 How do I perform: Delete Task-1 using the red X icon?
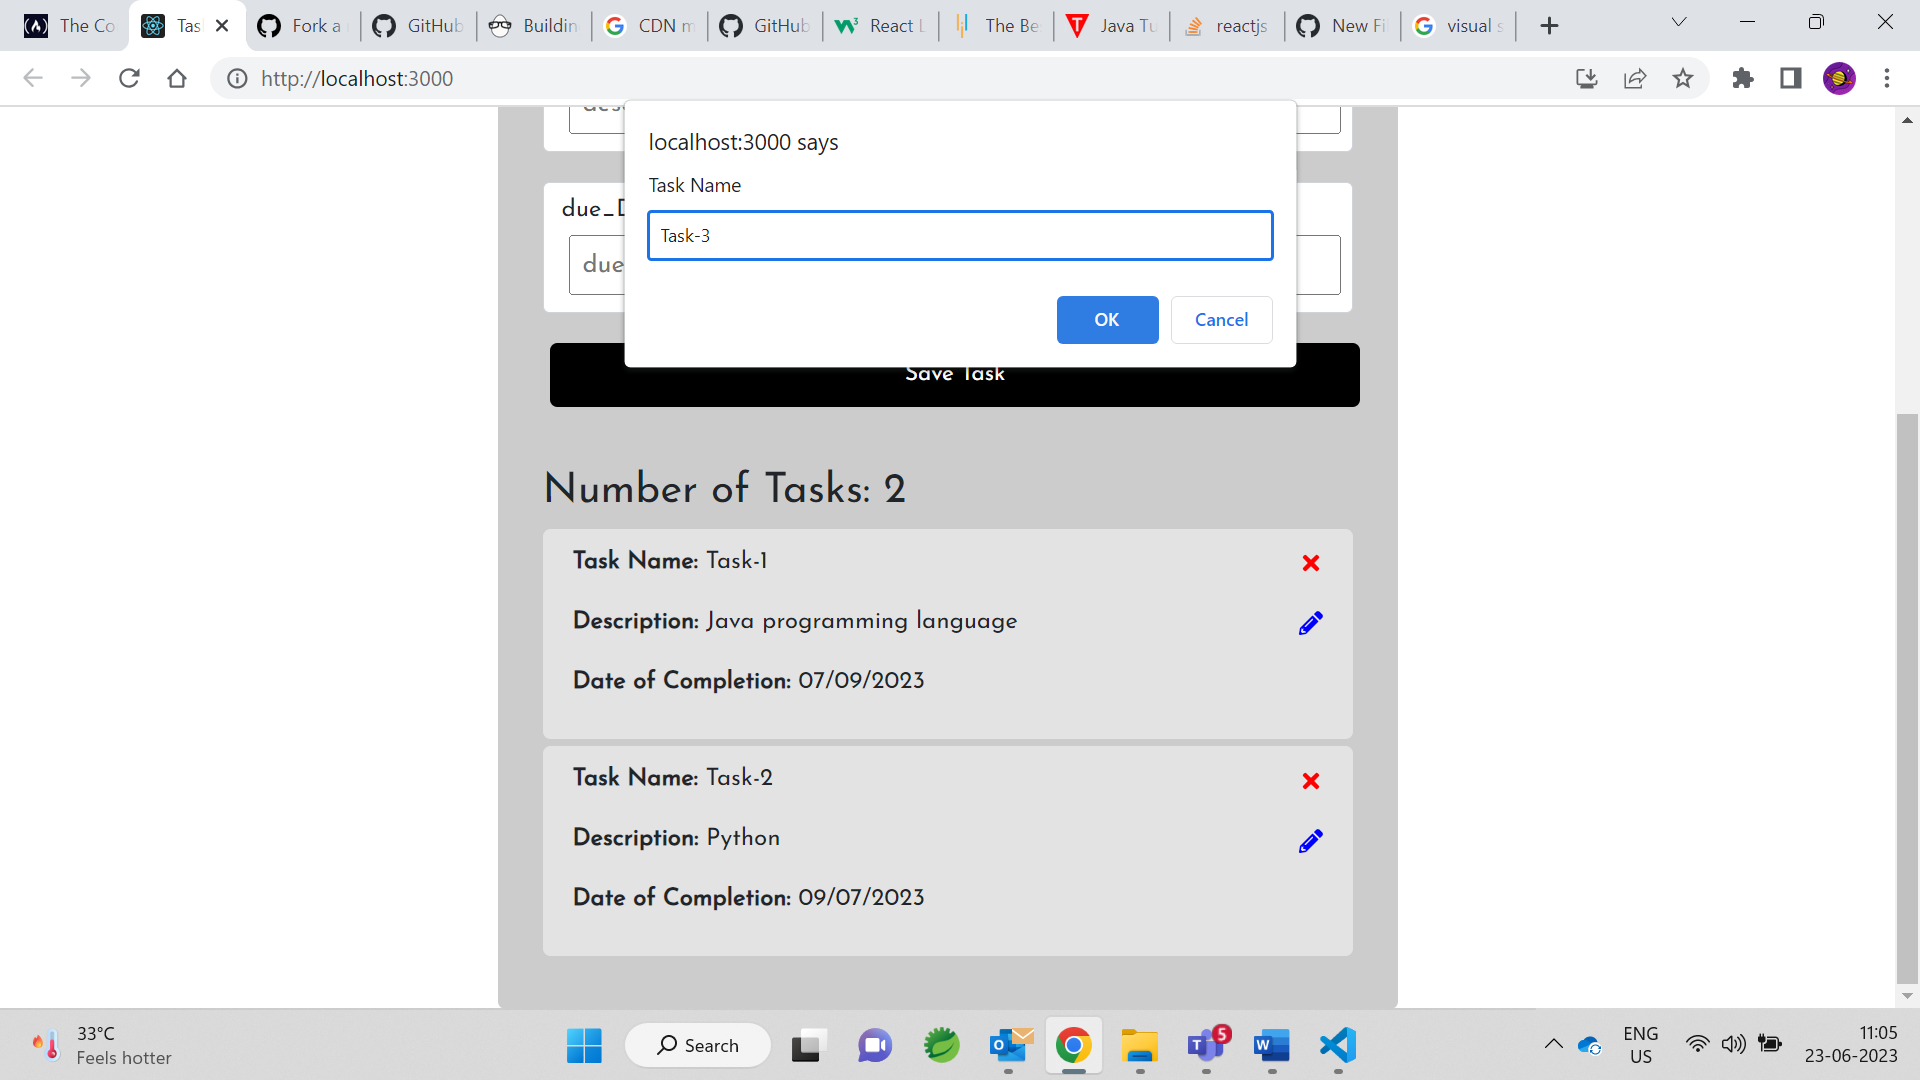pos(1311,563)
